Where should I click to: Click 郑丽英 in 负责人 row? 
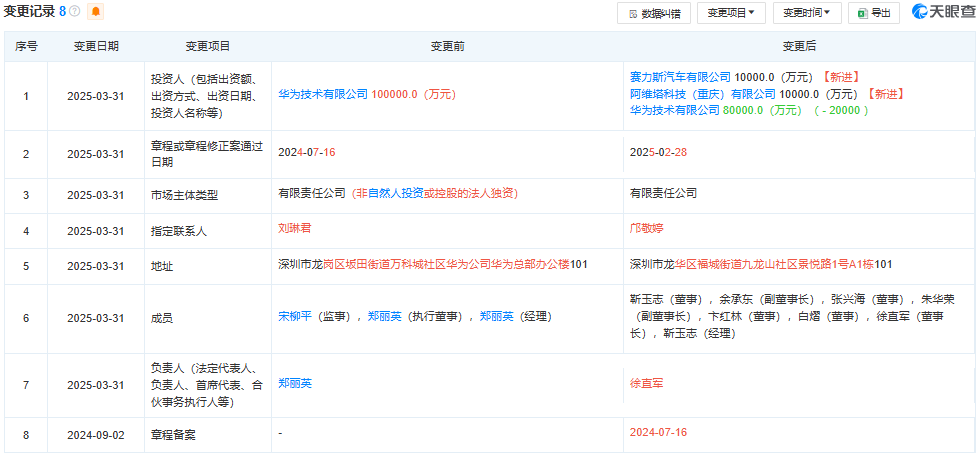[295, 383]
